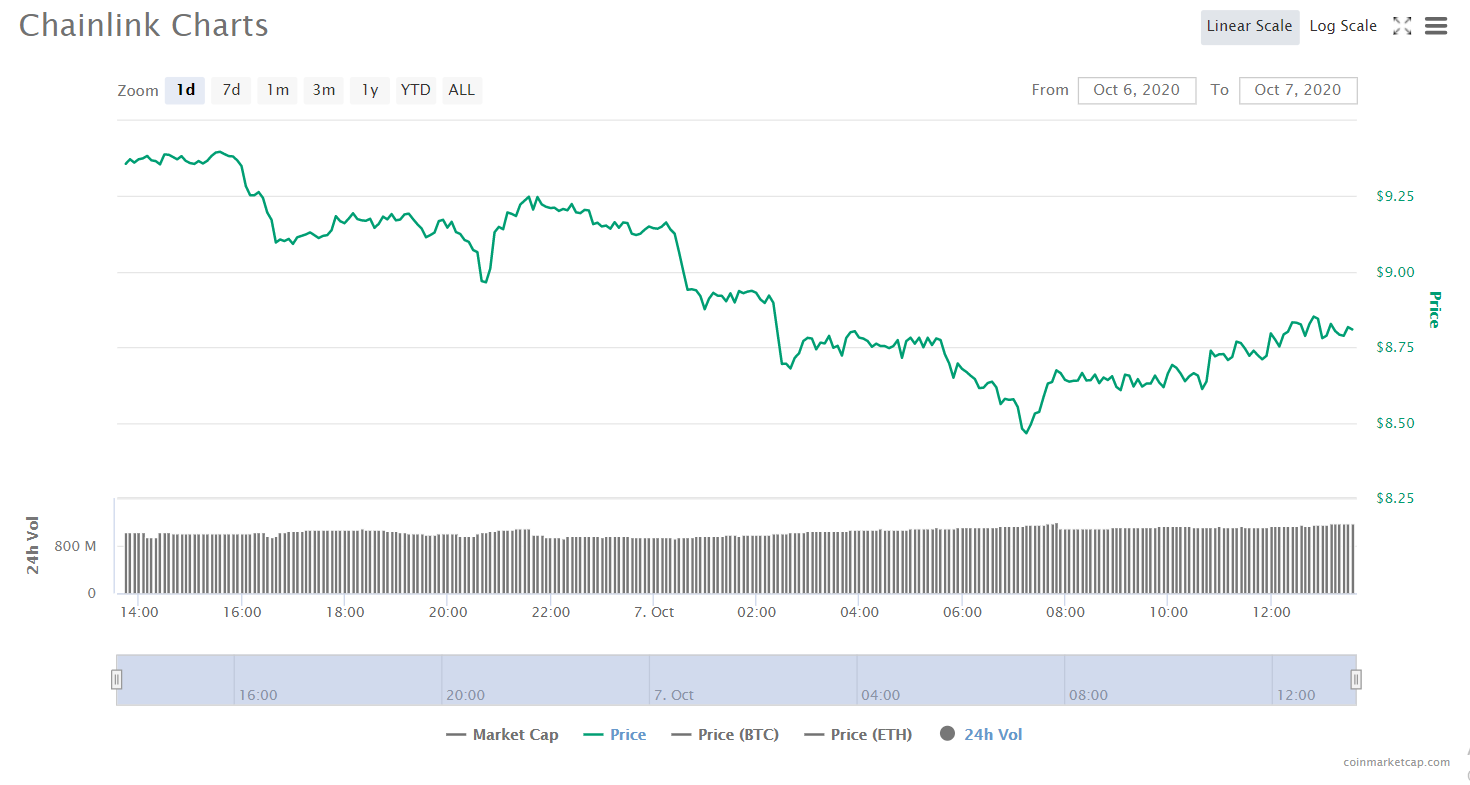Click the navigator 20:00 label

point(465,694)
